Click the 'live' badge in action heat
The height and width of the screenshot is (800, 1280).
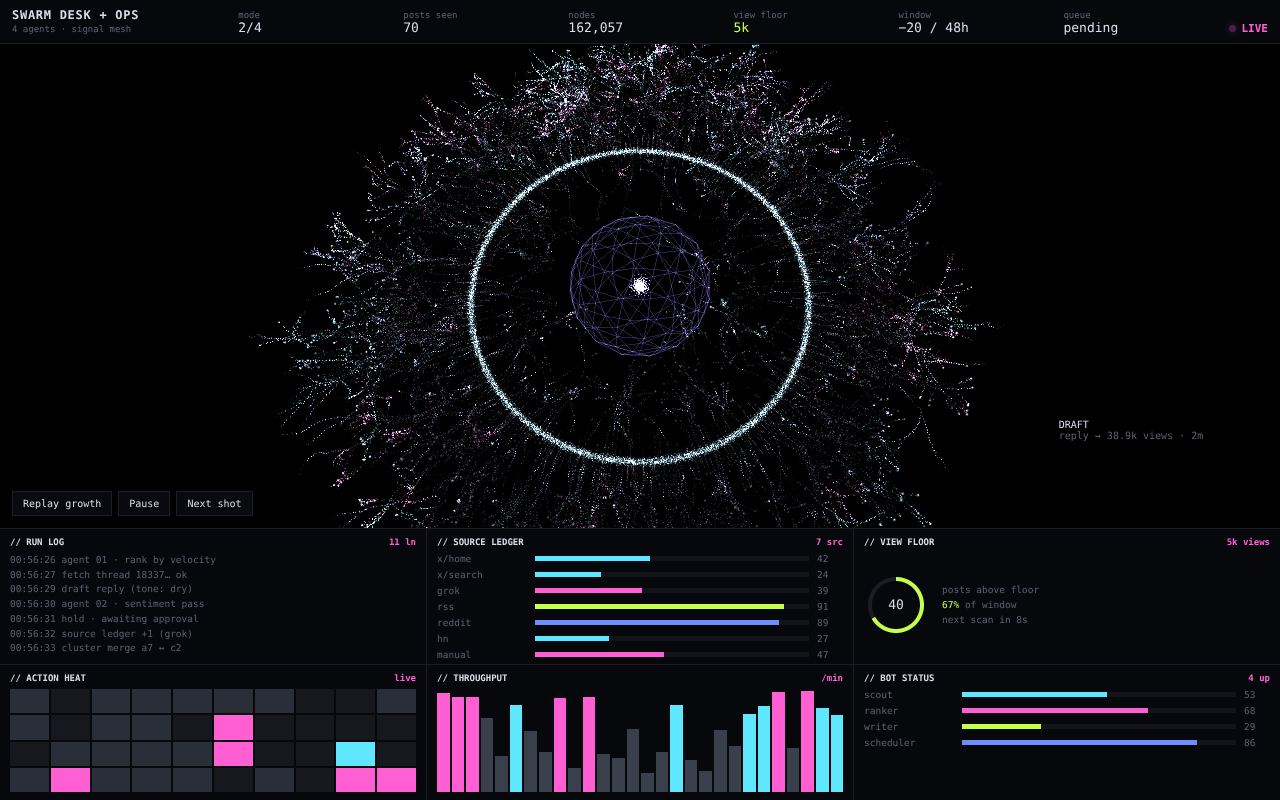point(405,678)
